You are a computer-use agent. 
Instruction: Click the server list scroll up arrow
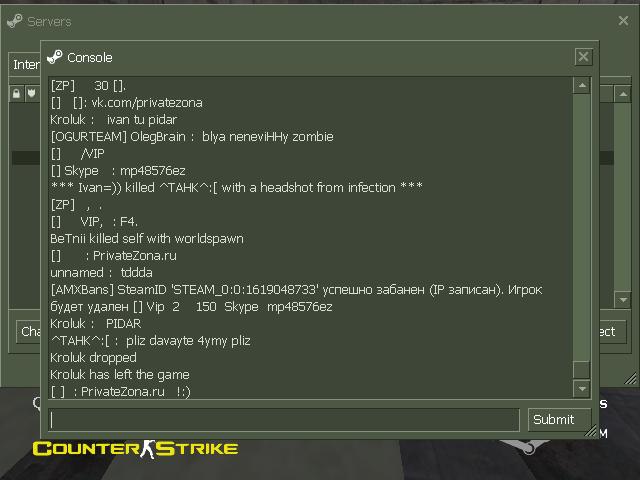point(623,95)
